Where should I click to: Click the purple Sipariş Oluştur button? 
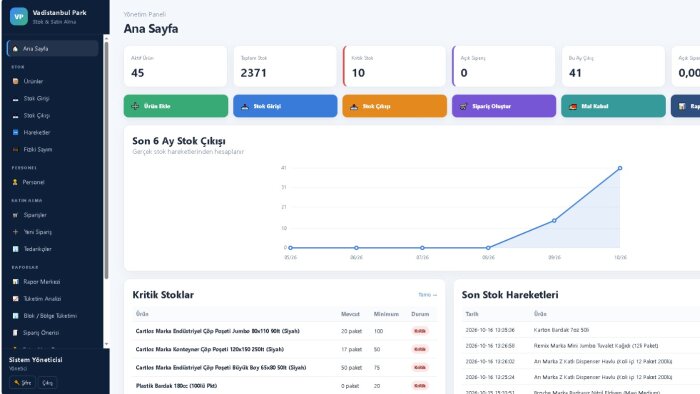504,106
